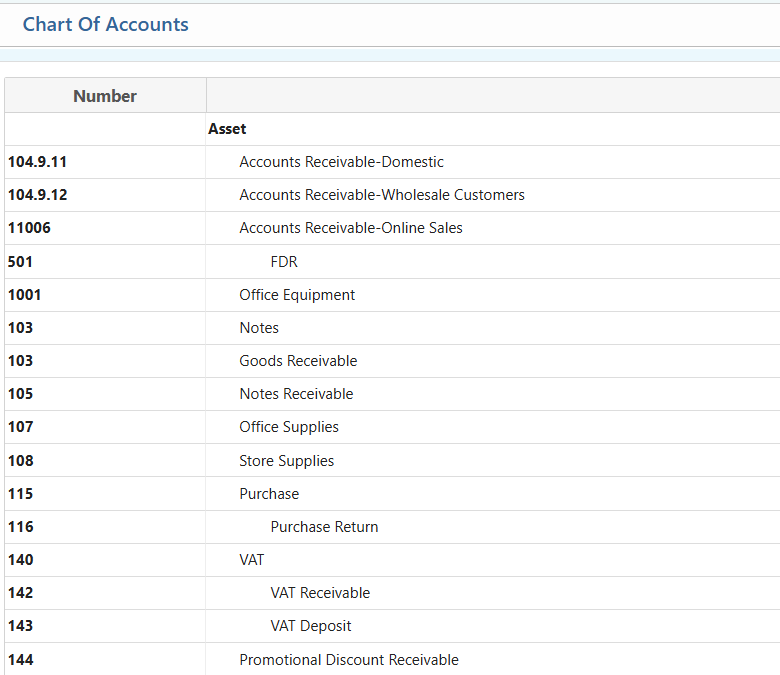Select the FDR sub-account
The height and width of the screenshot is (675, 780).
(284, 262)
